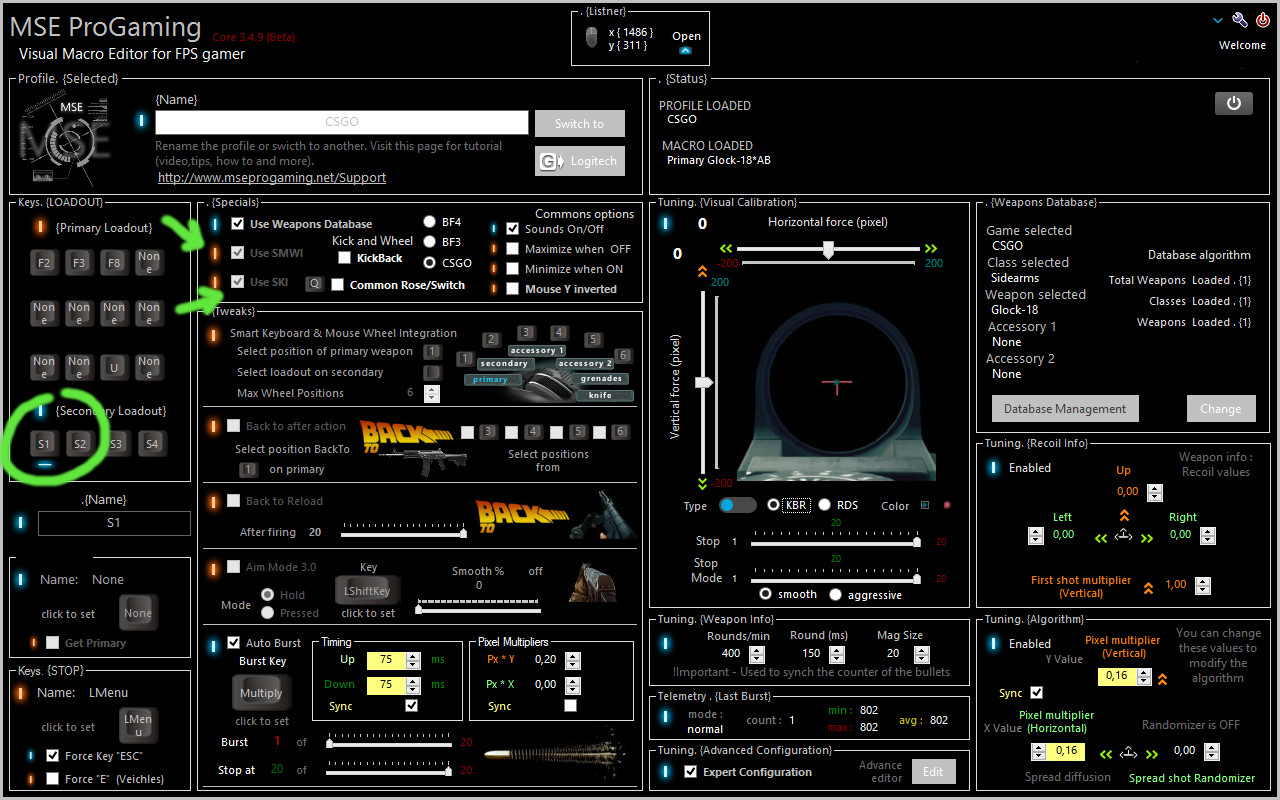The width and height of the screenshot is (1280, 800).
Task: Click the S1 loadout name field
Action: [114, 523]
